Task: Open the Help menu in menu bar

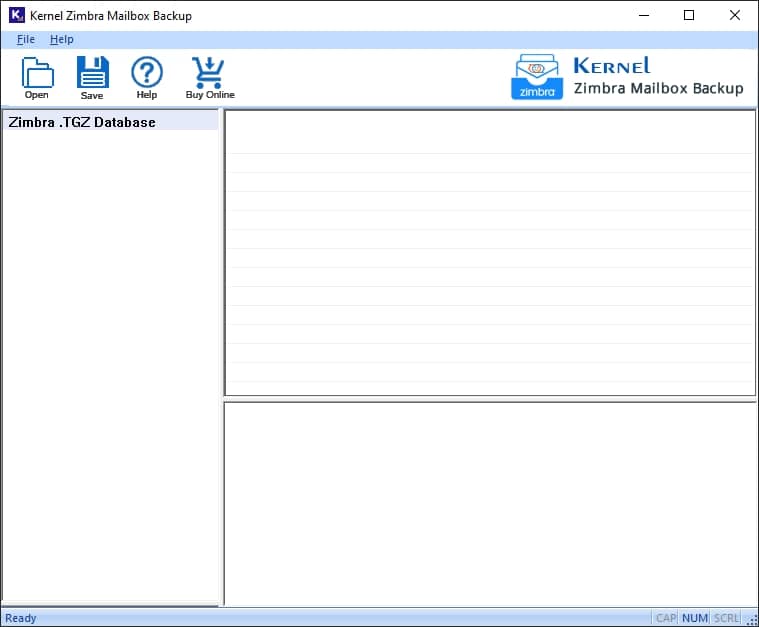Action: point(61,39)
